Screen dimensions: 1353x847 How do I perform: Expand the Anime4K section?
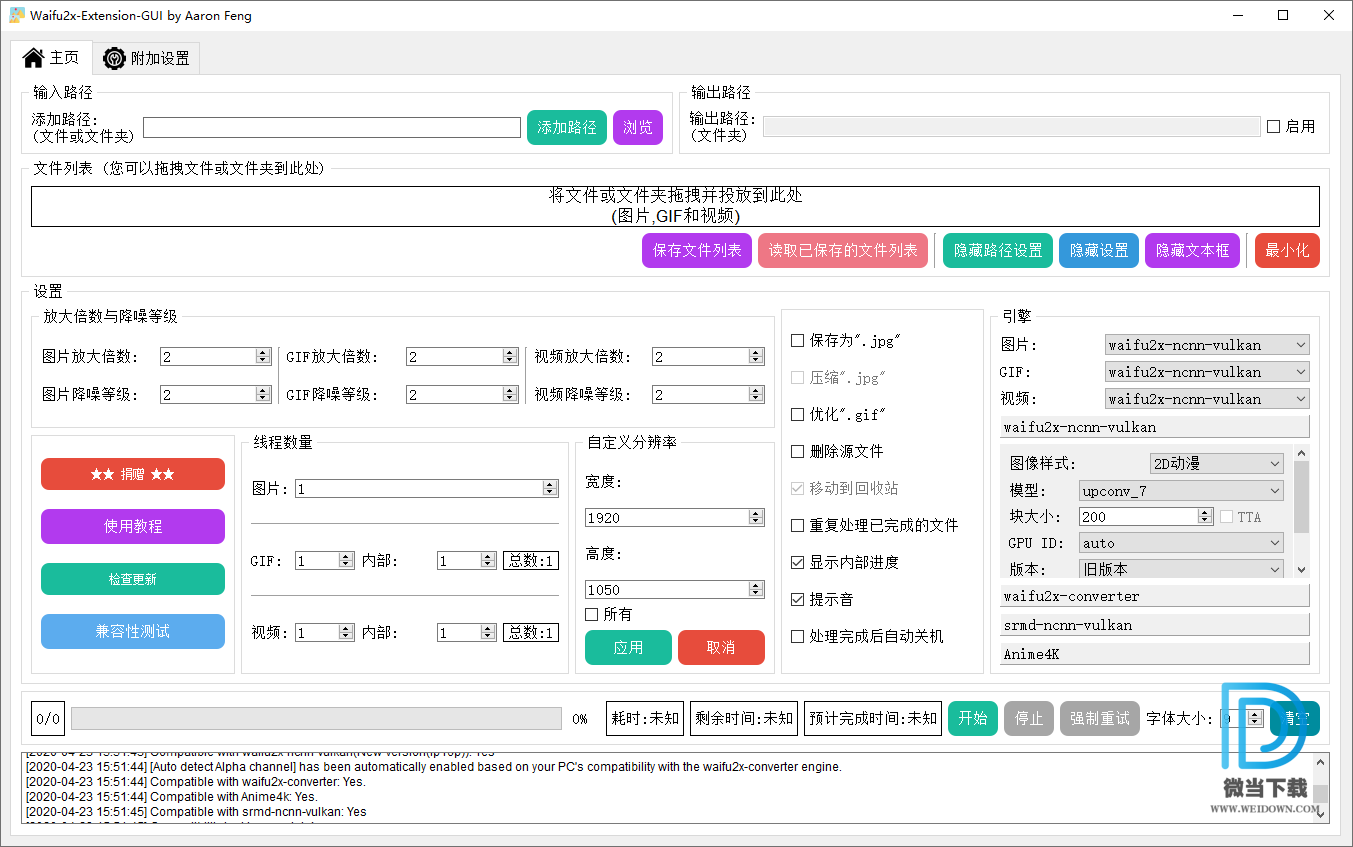[1155, 654]
